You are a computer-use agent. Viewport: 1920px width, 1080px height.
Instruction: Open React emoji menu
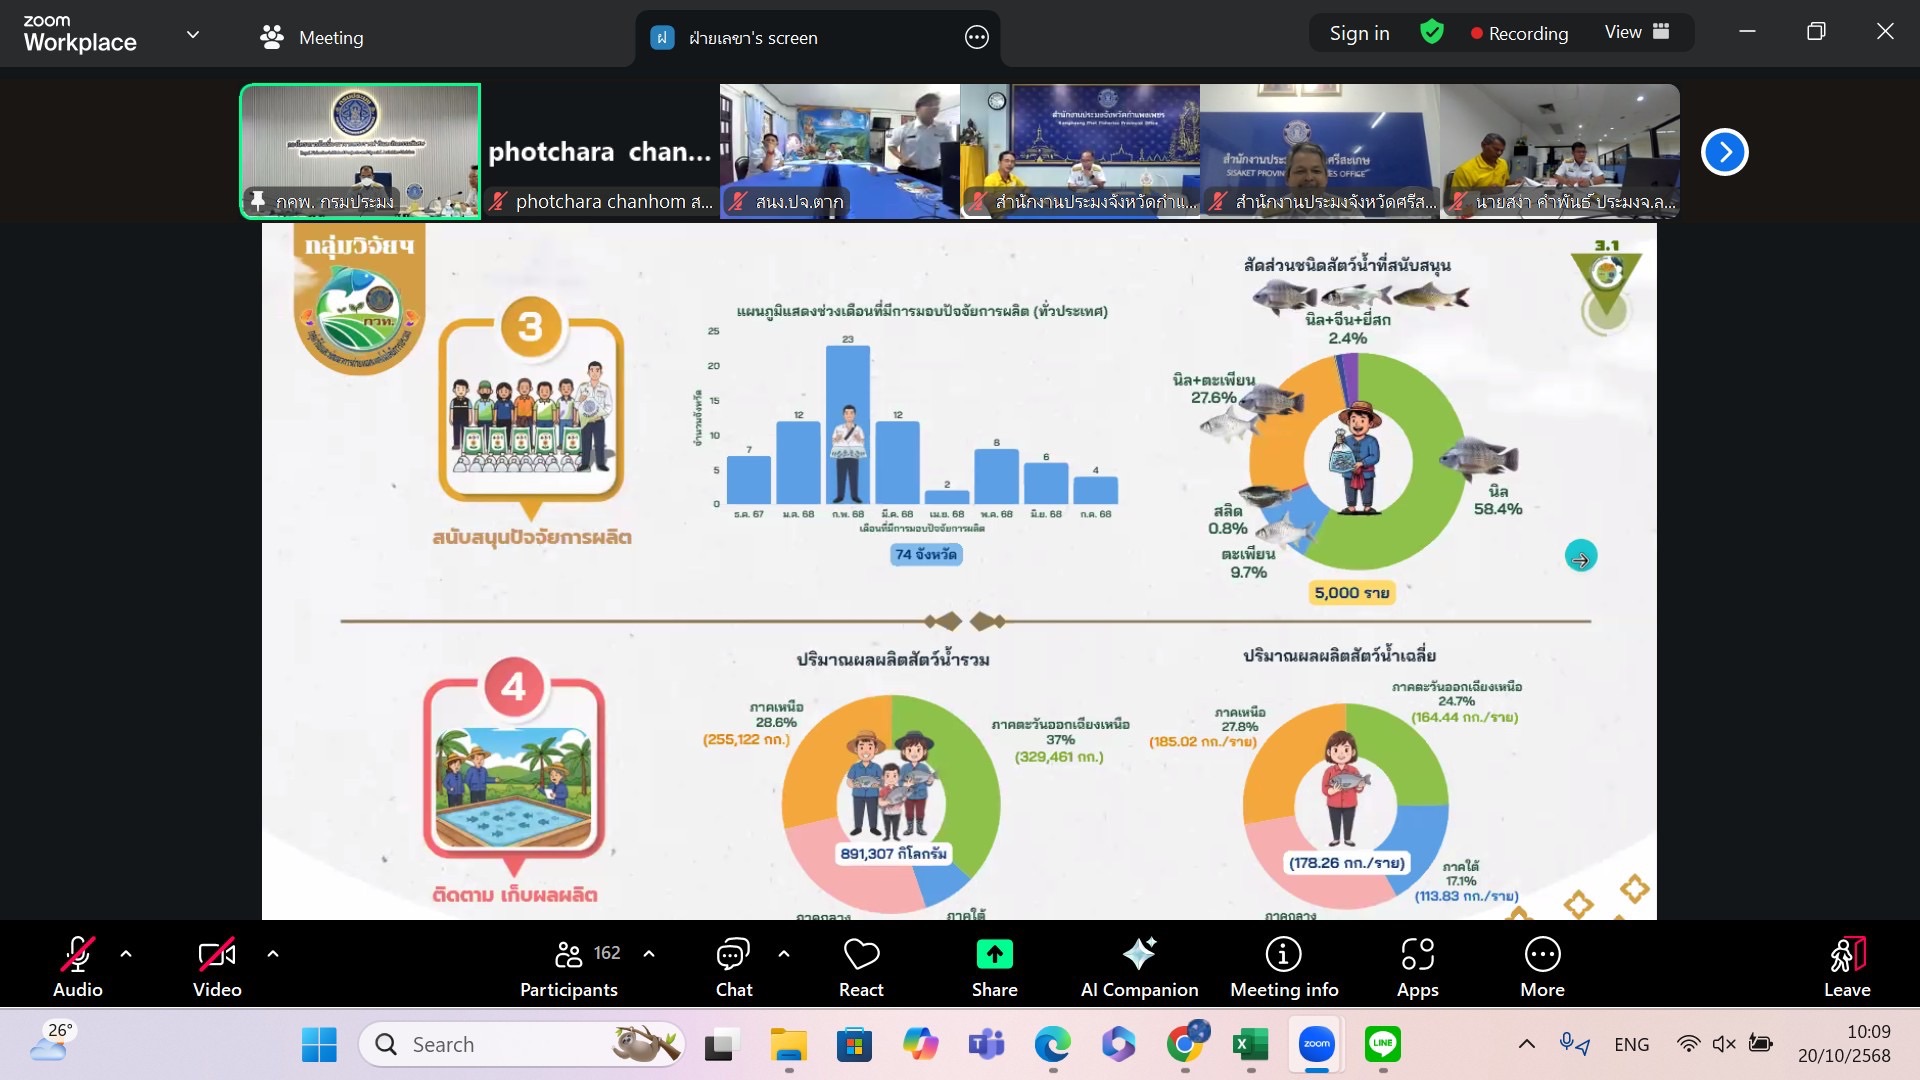tap(861, 966)
